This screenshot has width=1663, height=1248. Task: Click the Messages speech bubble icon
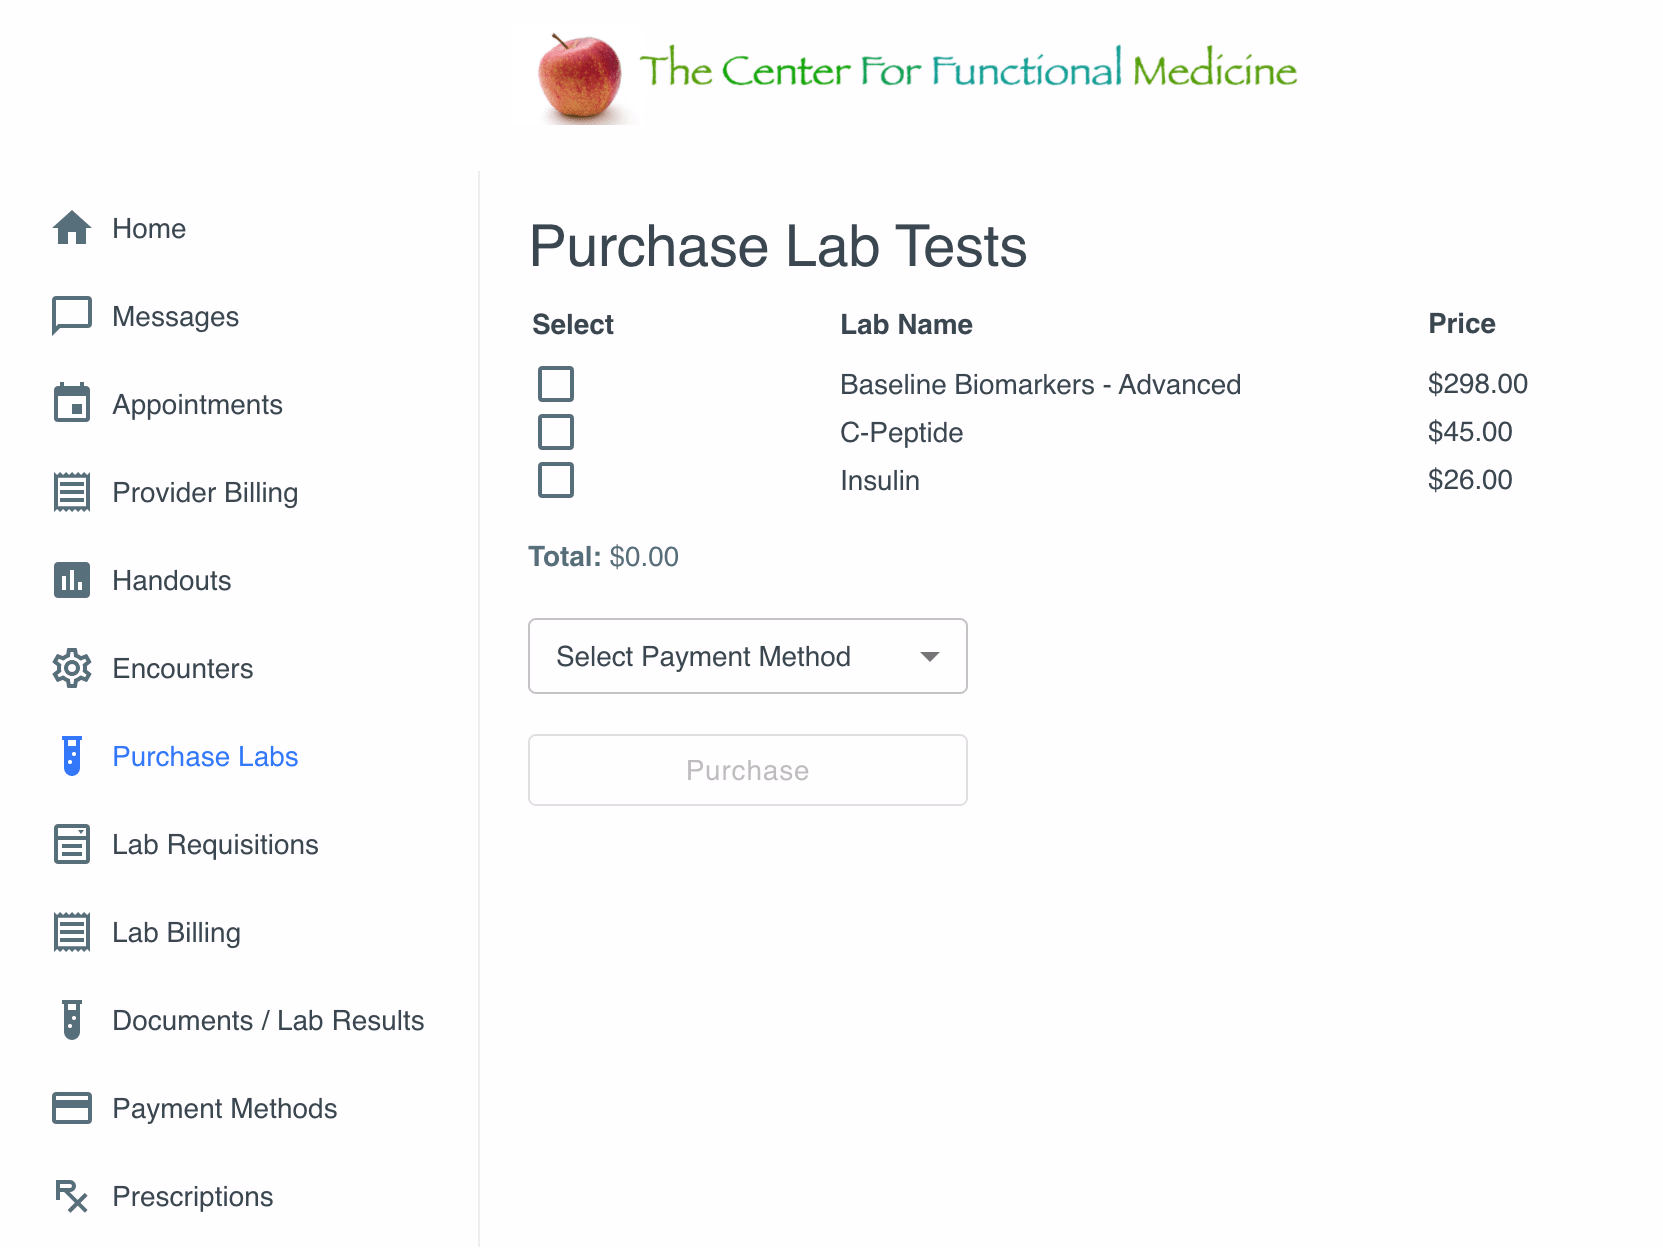point(72,316)
